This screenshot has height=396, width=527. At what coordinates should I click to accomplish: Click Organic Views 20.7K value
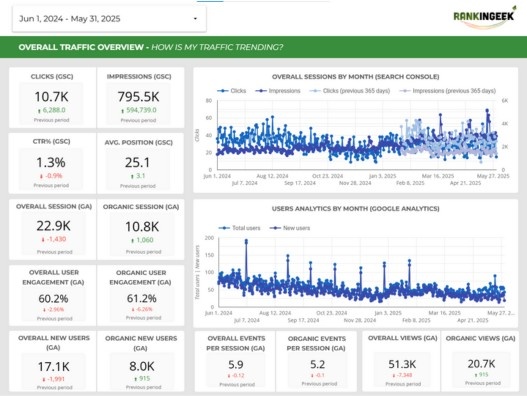[x=482, y=364]
